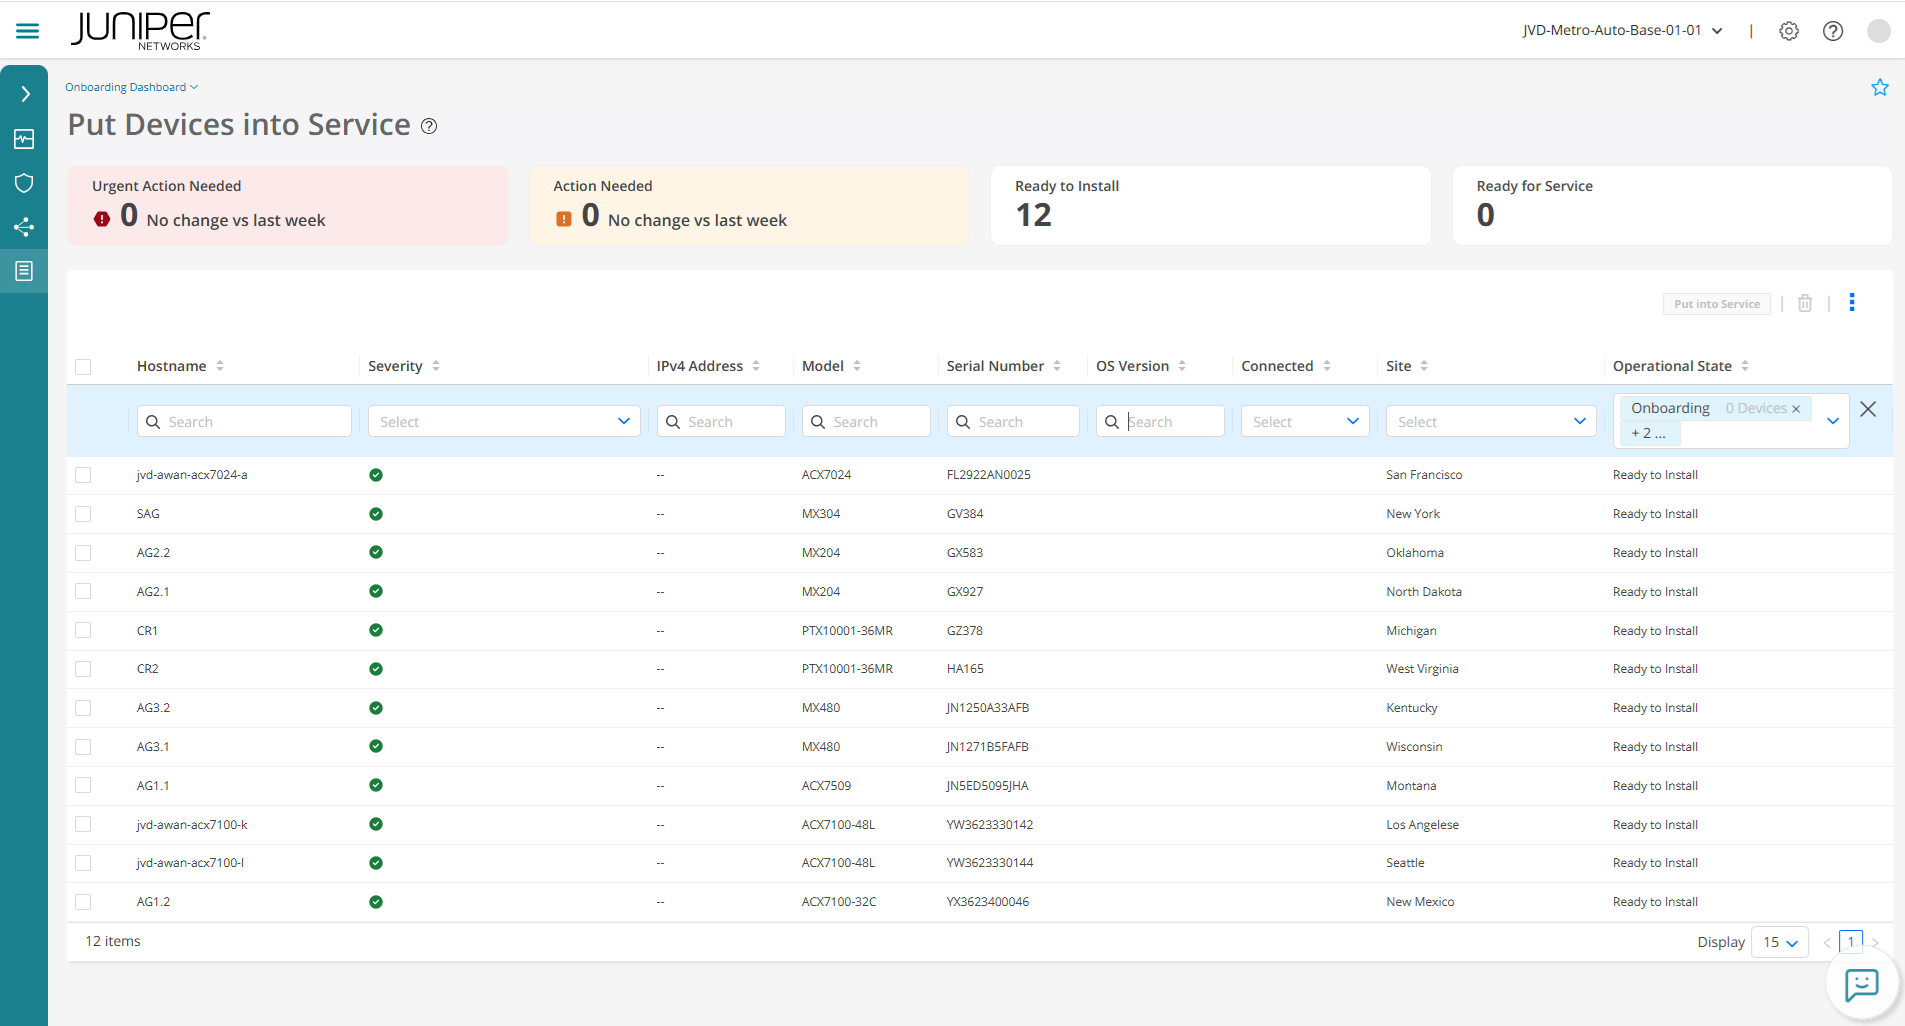Focus the IPv4 Address search field
The height and width of the screenshot is (1026, 1905).
pyautogui.click(x=721, y=421)
